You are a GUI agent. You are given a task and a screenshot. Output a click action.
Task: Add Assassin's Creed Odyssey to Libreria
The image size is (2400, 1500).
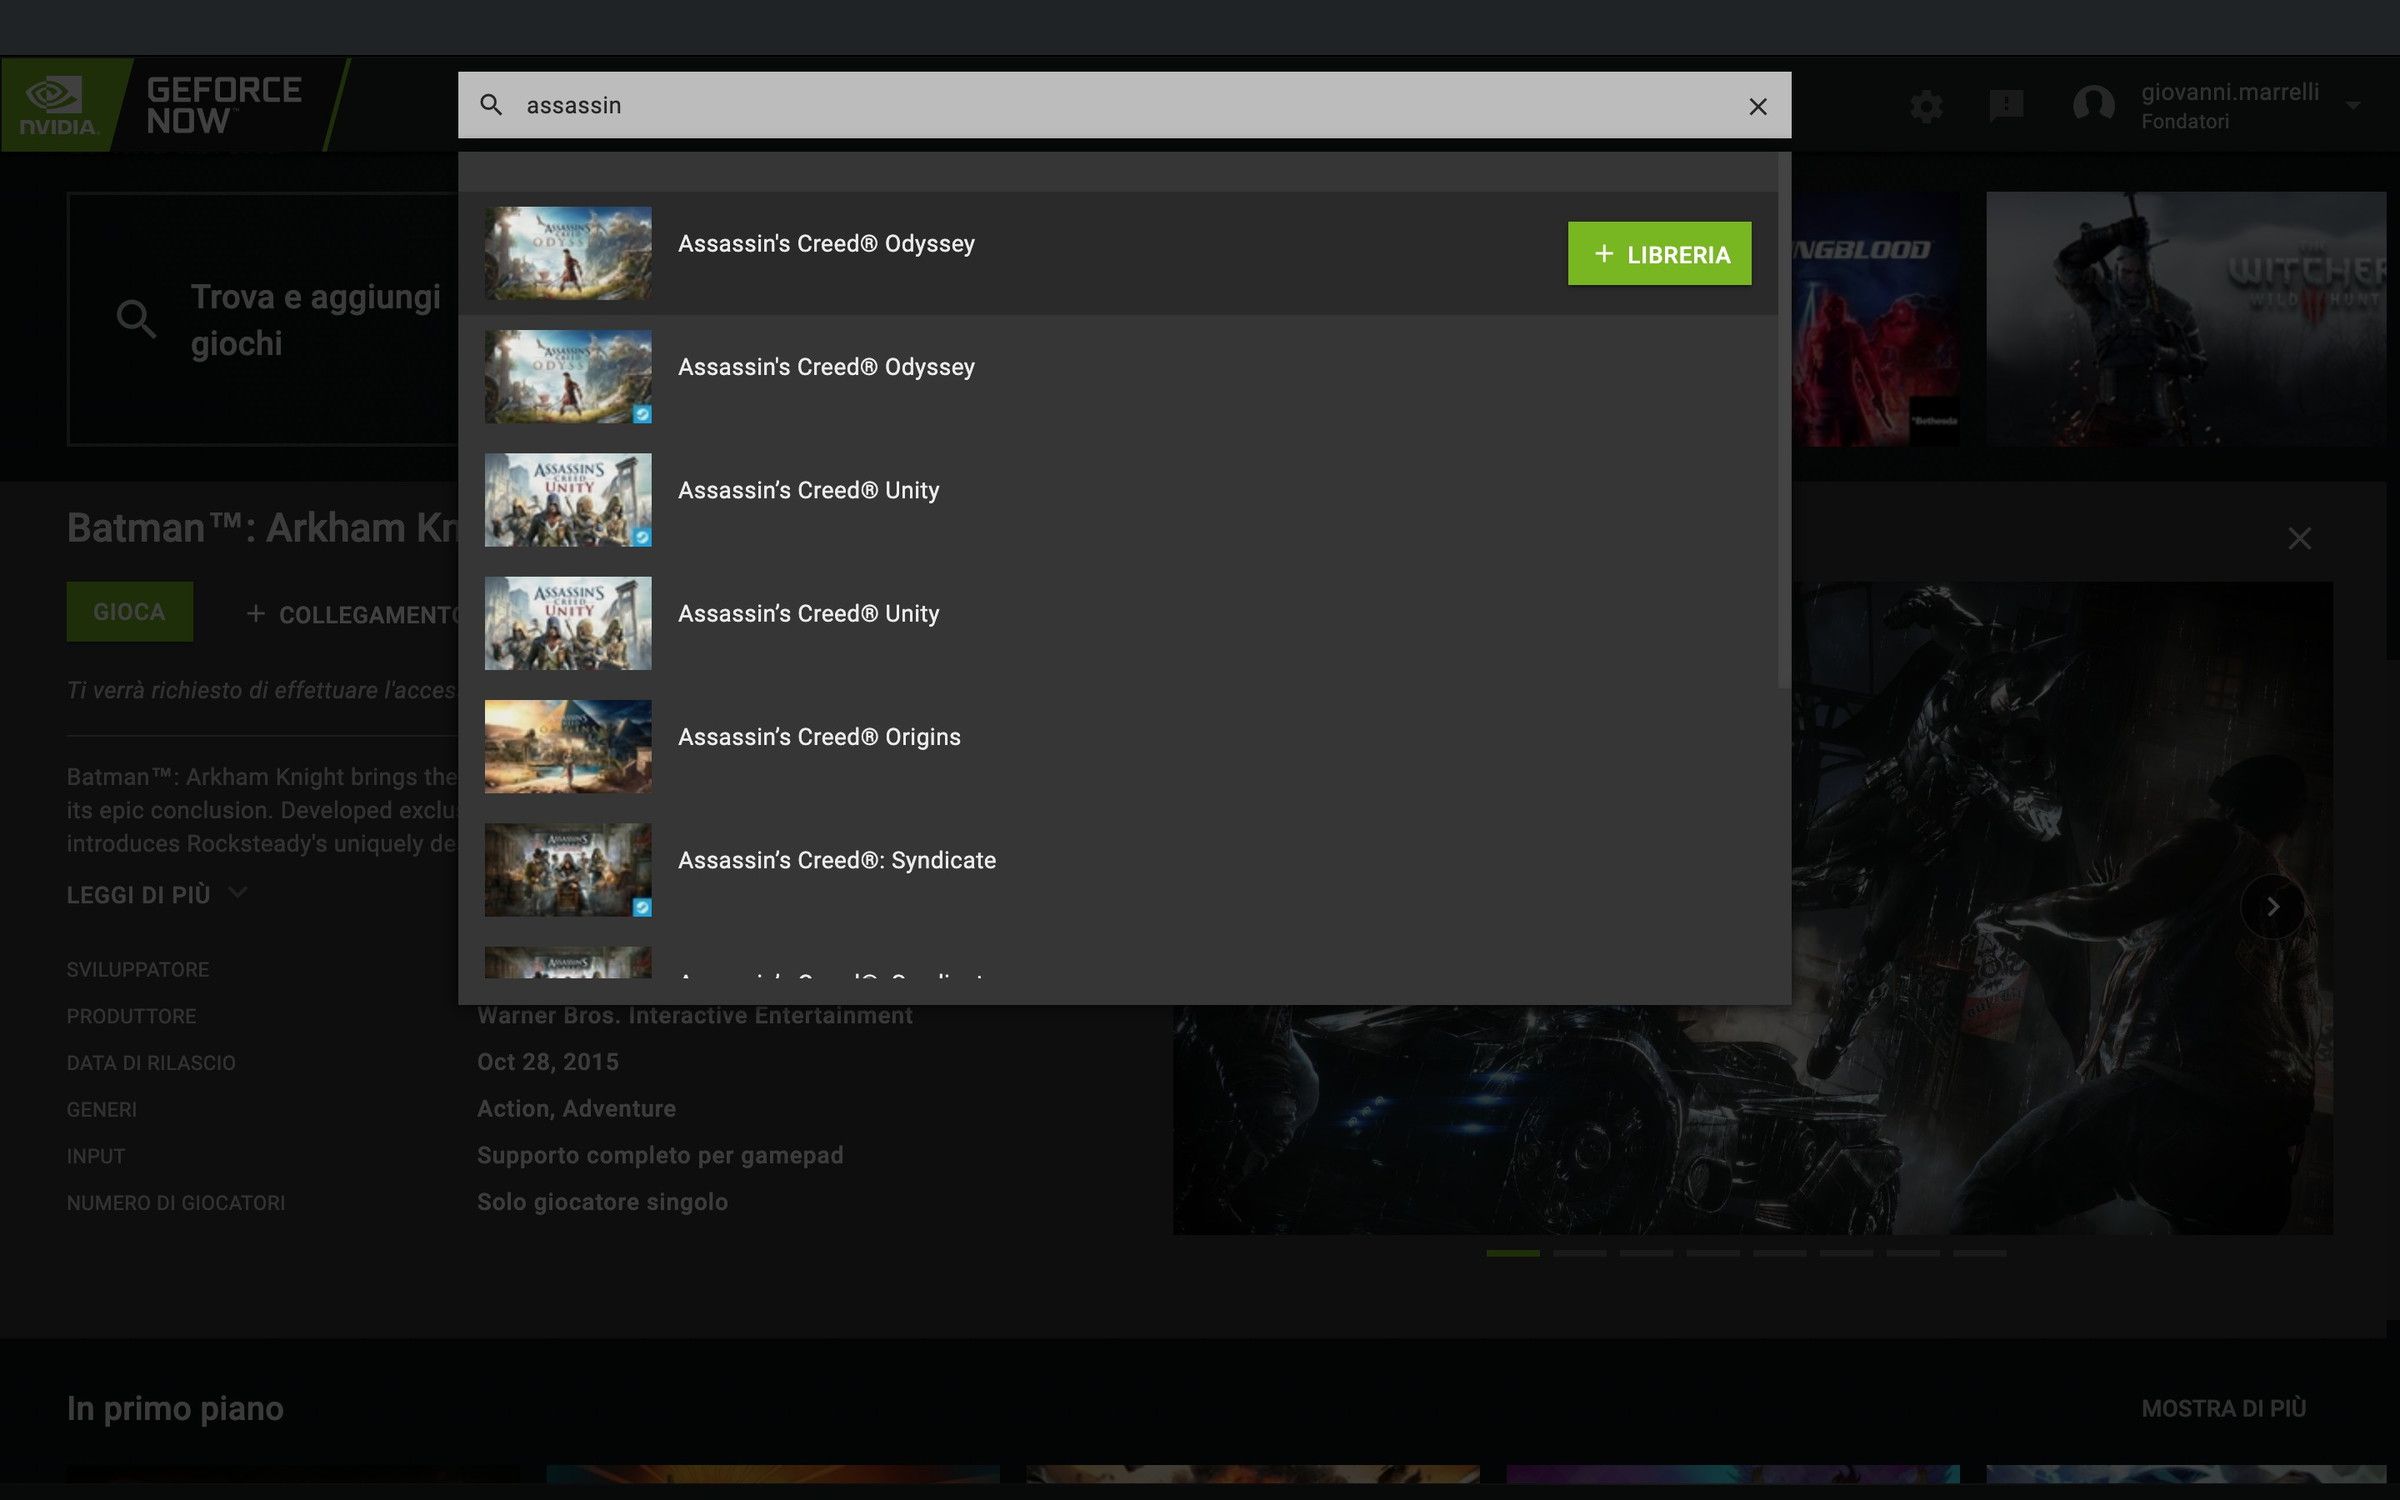(x=1659, y=254)
